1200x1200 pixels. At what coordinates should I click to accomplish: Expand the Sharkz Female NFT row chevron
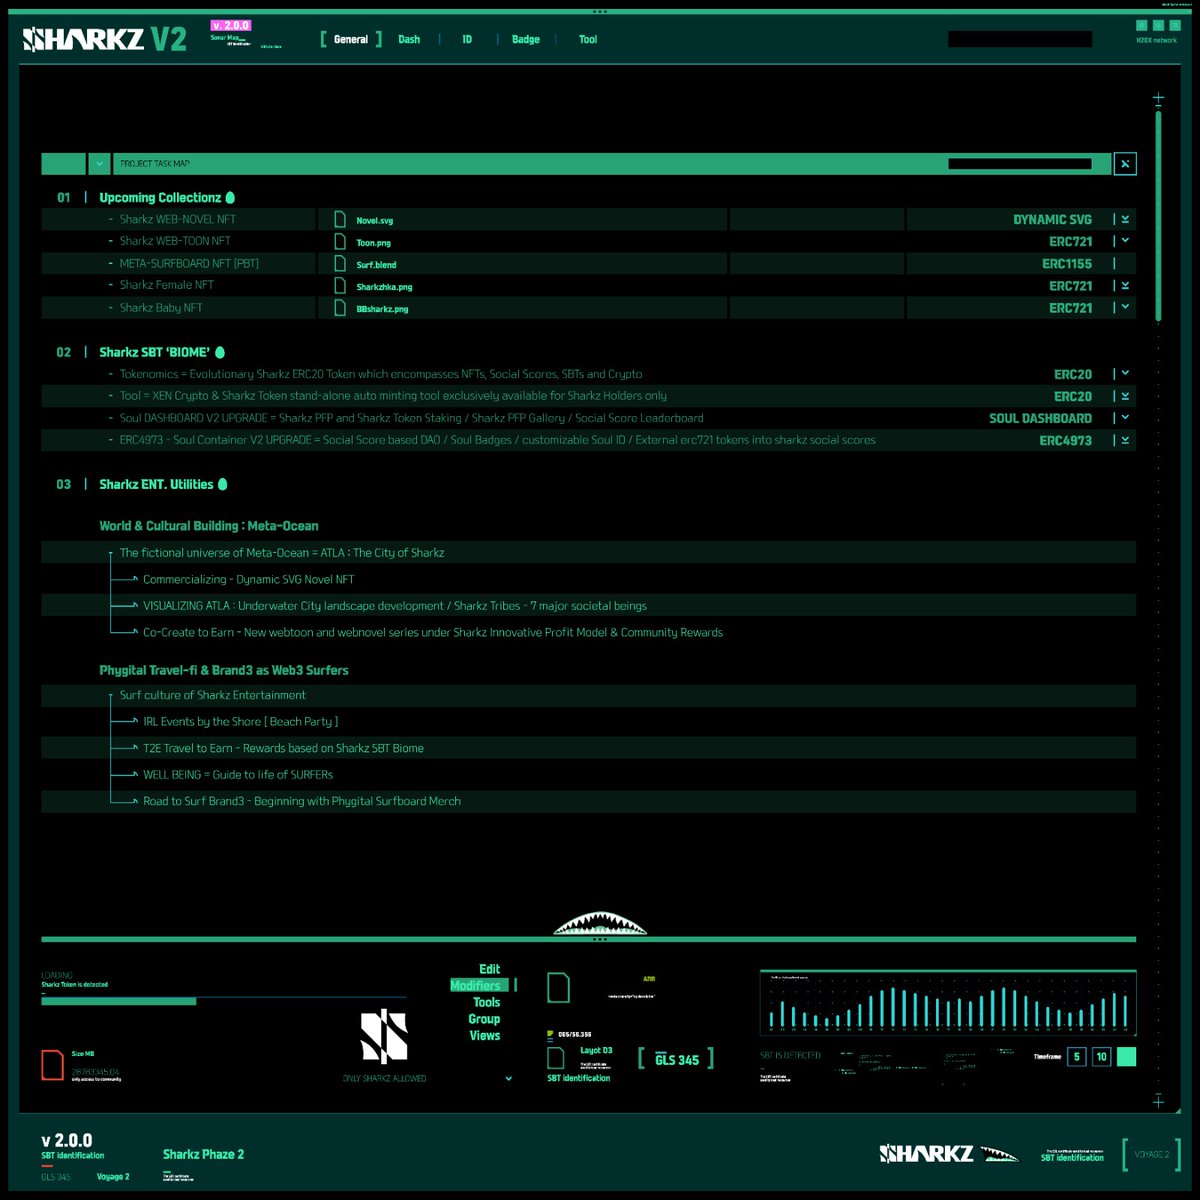tap(1125, 286)
